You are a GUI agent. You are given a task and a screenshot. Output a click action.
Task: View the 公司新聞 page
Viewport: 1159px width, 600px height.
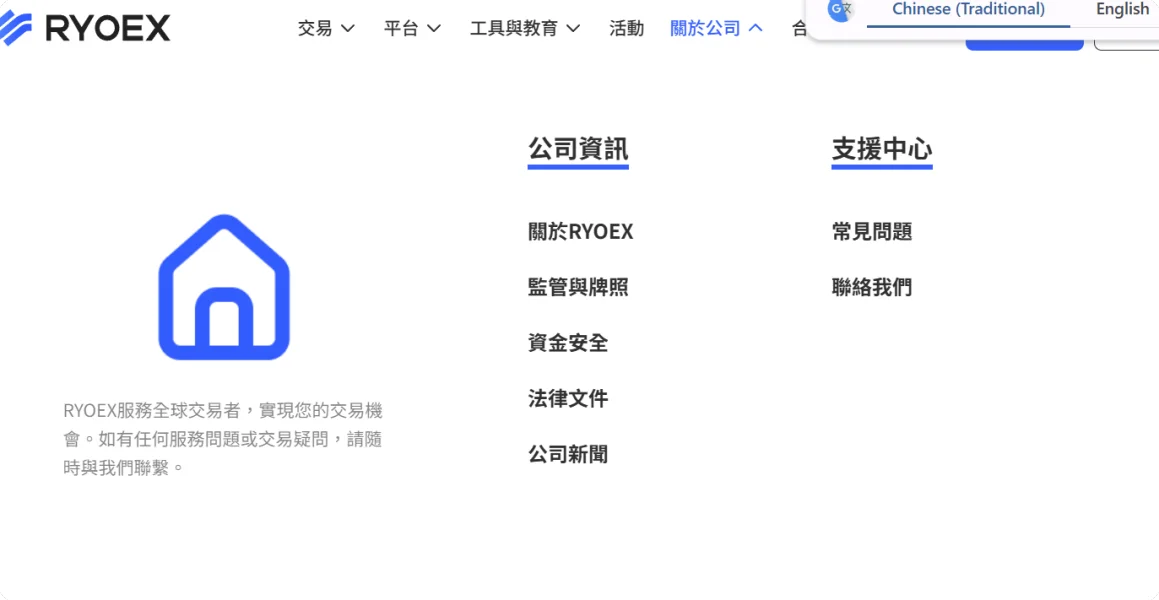coord(568,454)
